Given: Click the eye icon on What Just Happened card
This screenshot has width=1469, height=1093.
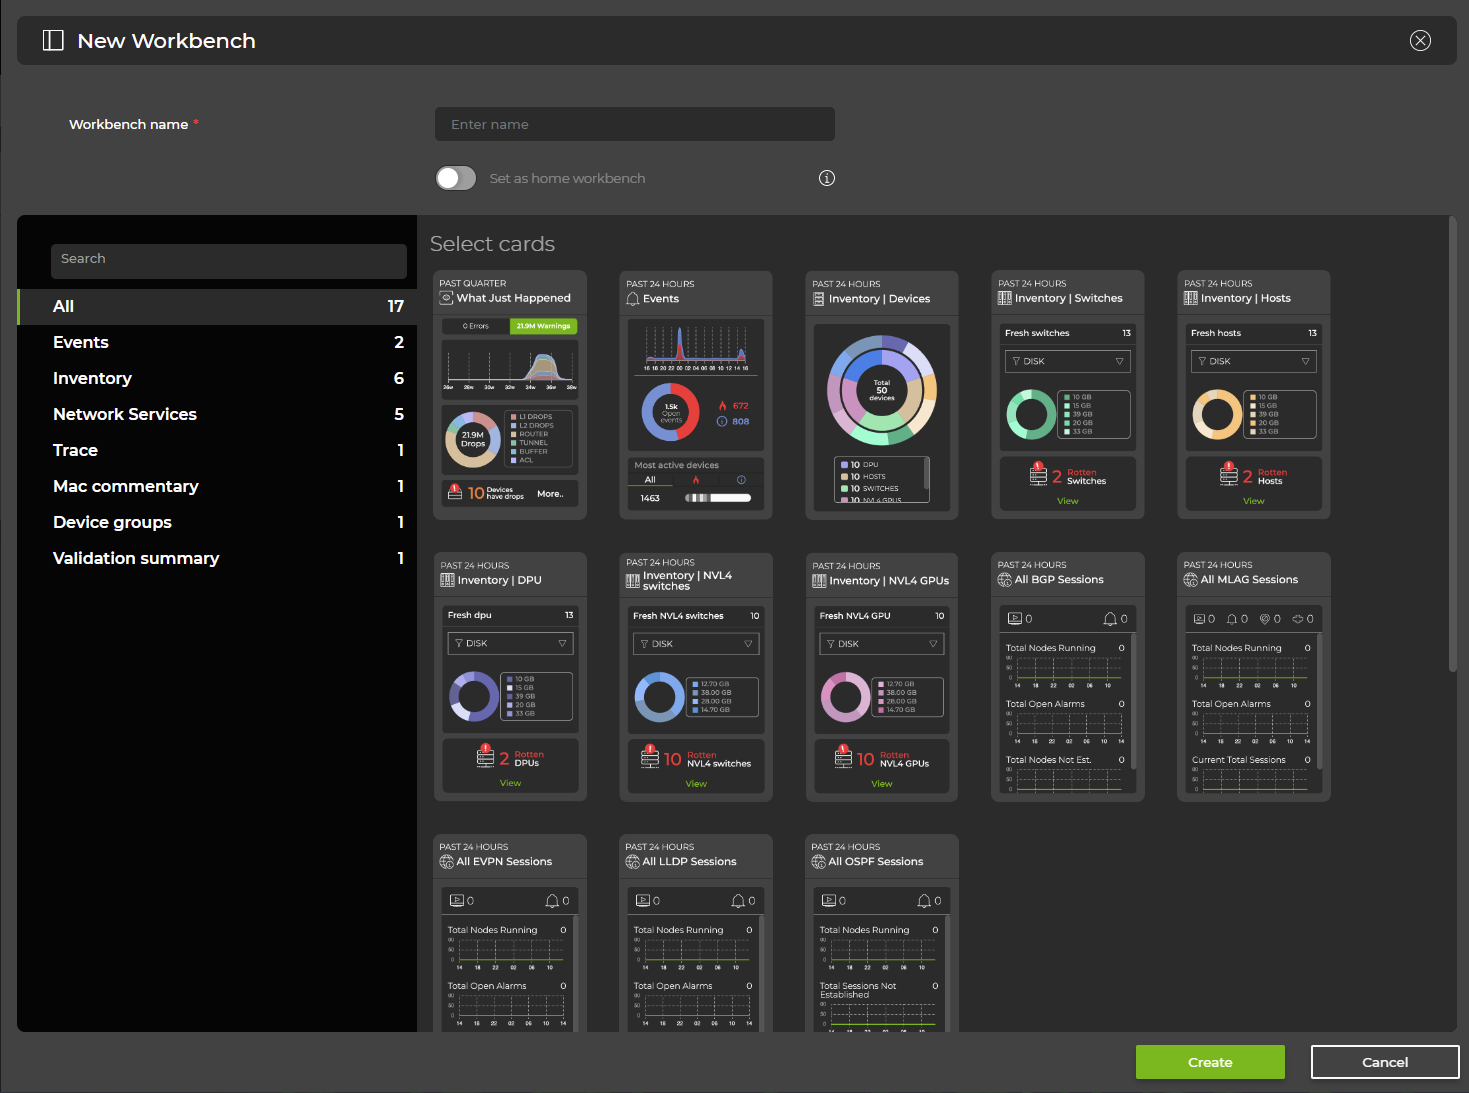Looking at the screenshot, I should [x=445, y=298].
